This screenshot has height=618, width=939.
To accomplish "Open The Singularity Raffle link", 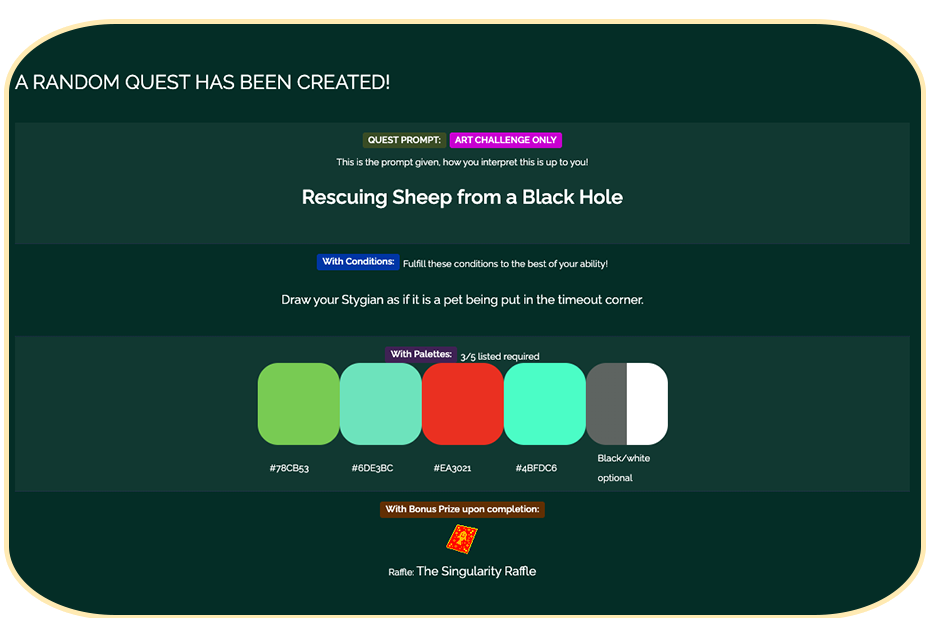I will coord(476,571).
